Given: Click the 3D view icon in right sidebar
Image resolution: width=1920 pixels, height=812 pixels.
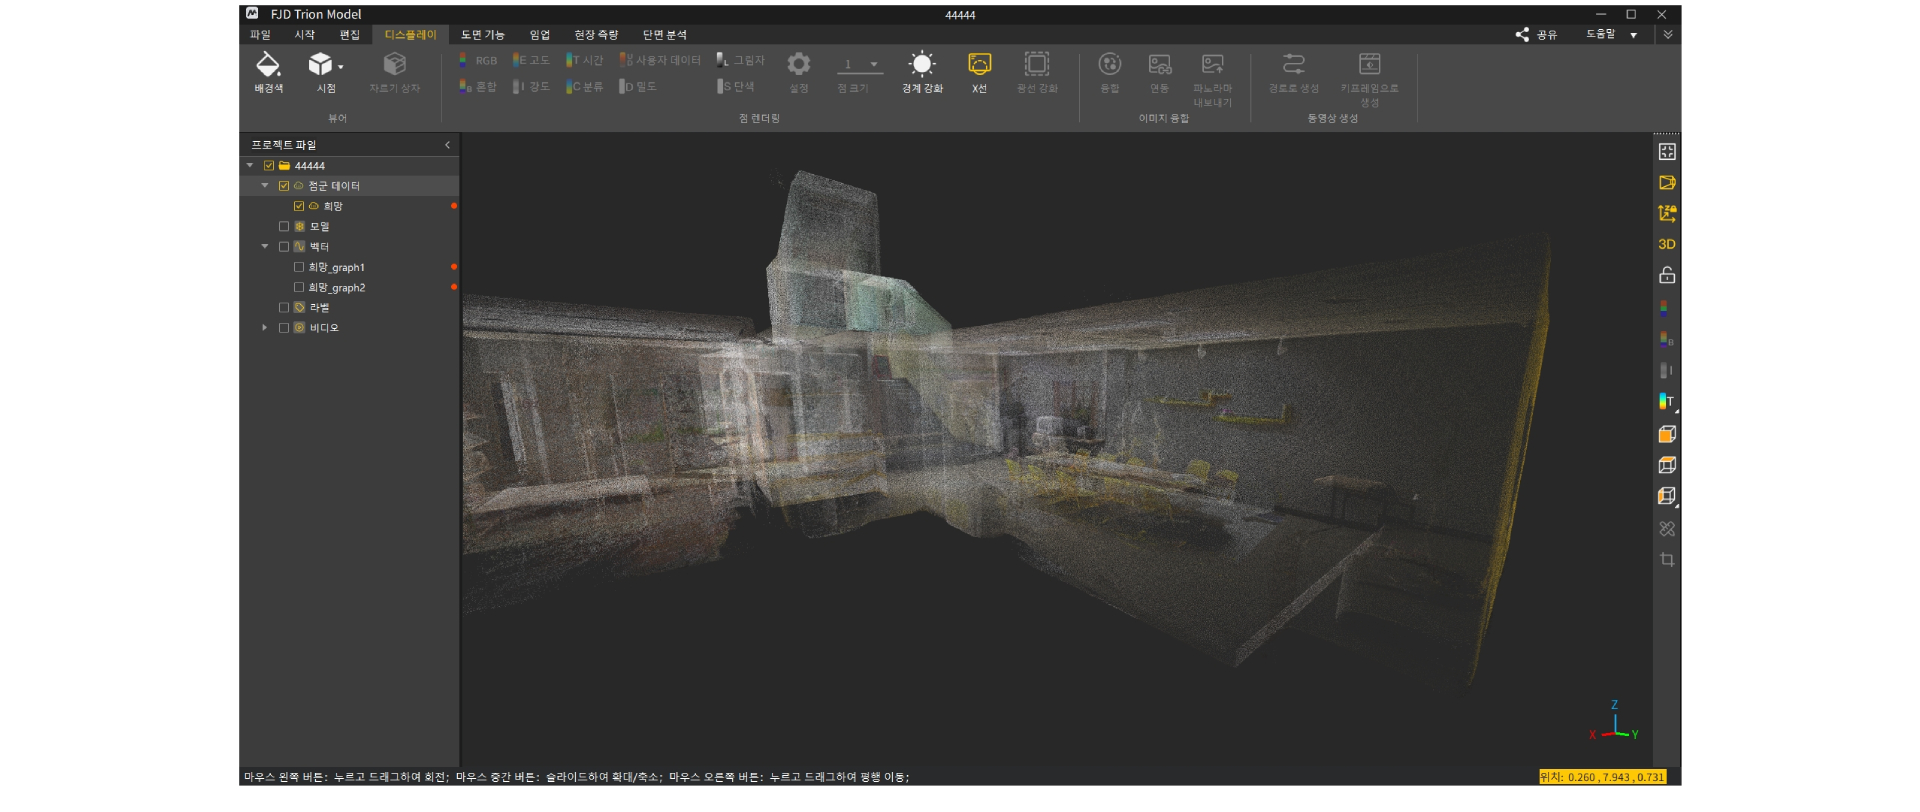Looking at the screenshot, I should click(x=1666, y=244).
